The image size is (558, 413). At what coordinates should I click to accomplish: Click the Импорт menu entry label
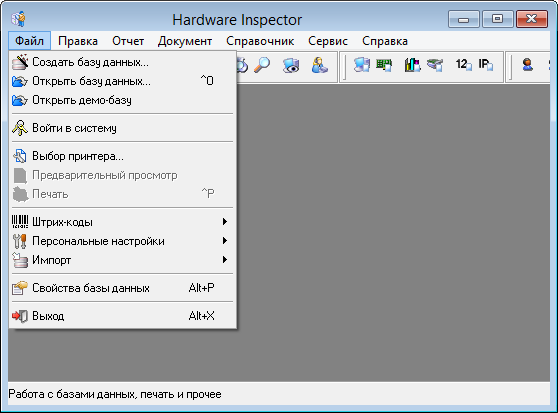tap(52, 260)
